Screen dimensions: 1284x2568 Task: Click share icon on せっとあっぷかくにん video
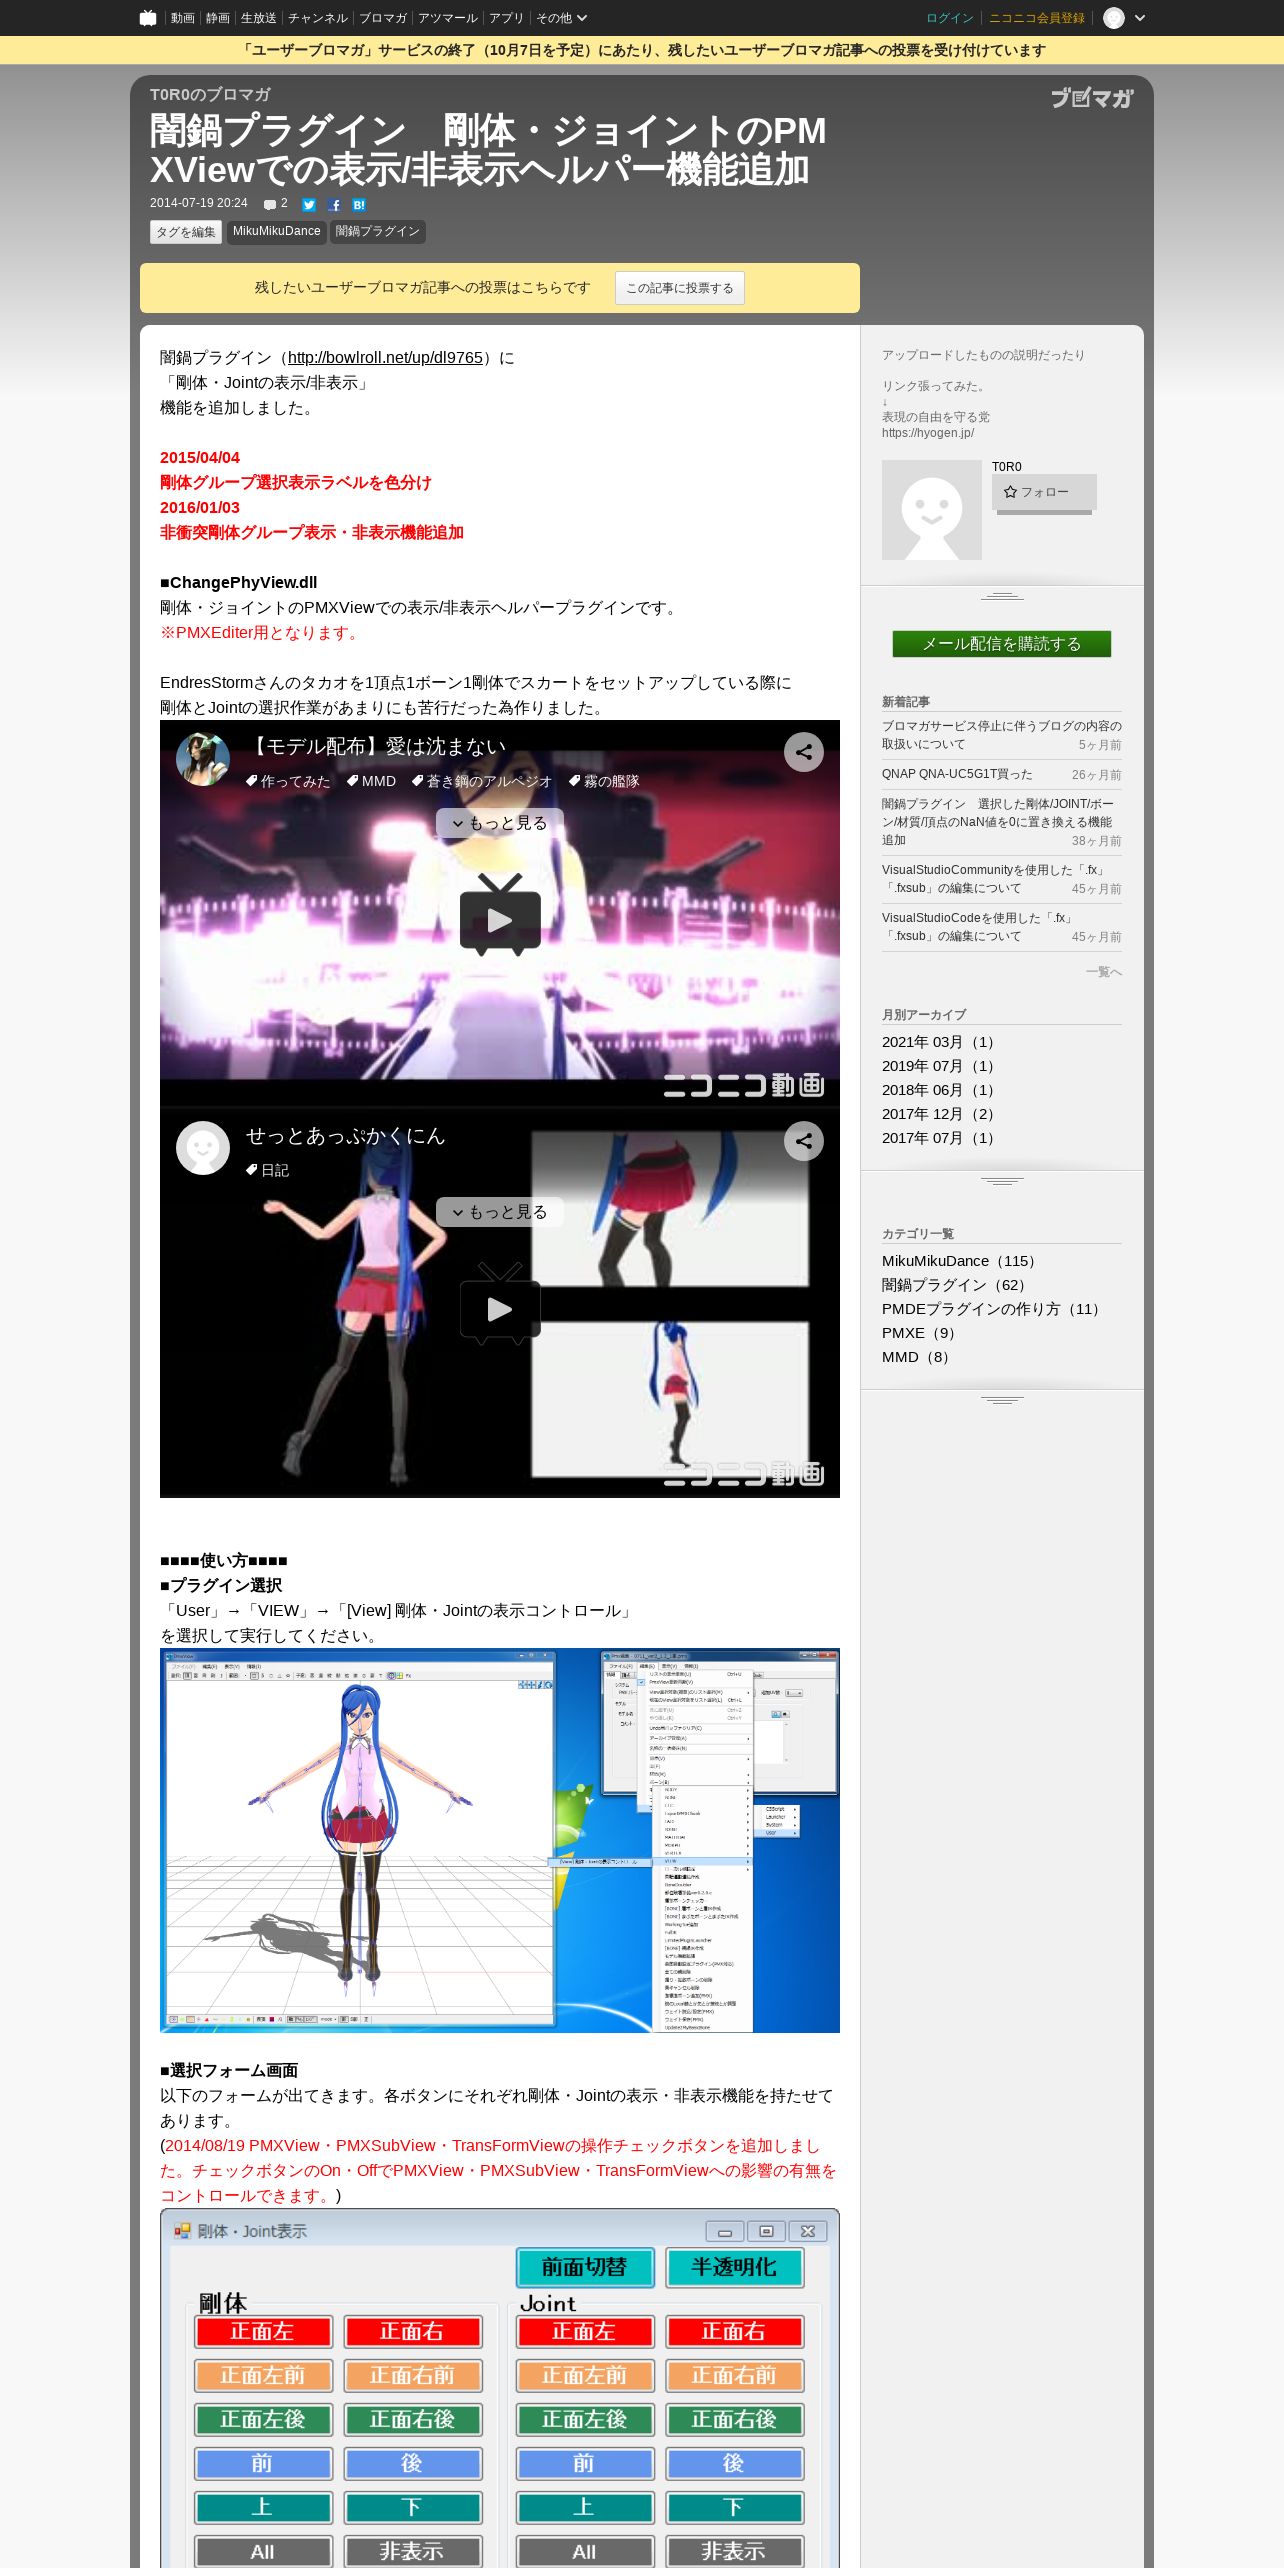coord(804,1141)
